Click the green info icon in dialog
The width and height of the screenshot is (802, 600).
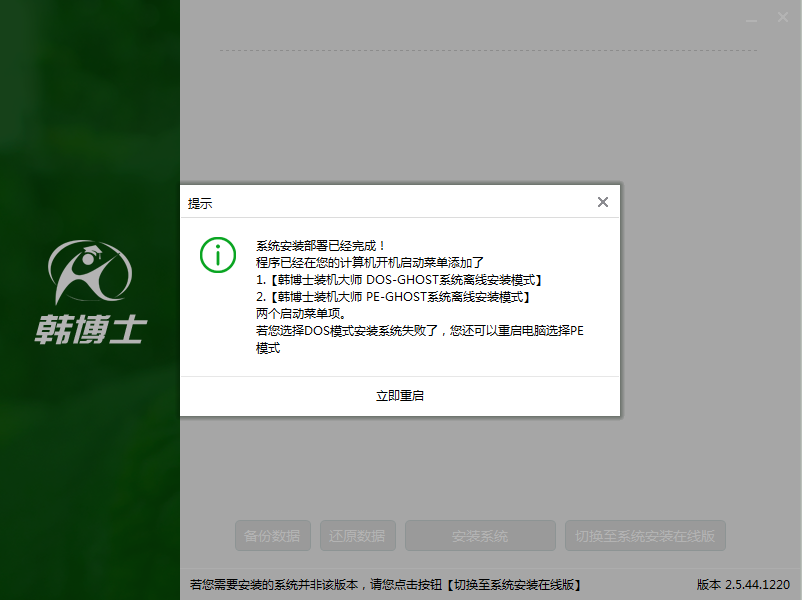[217, 254]
